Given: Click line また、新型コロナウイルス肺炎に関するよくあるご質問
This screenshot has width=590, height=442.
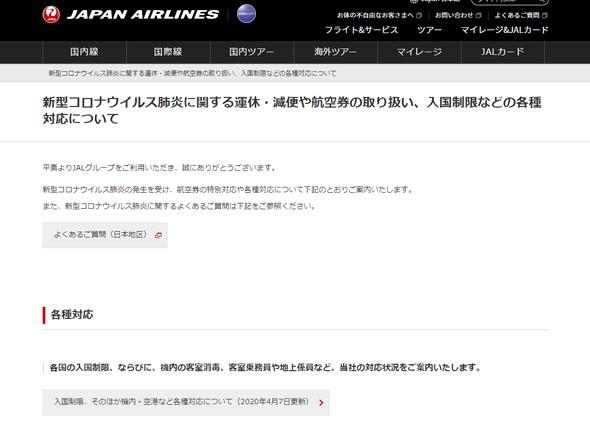Looking at the screenshot, I should (x=179, y=206).
